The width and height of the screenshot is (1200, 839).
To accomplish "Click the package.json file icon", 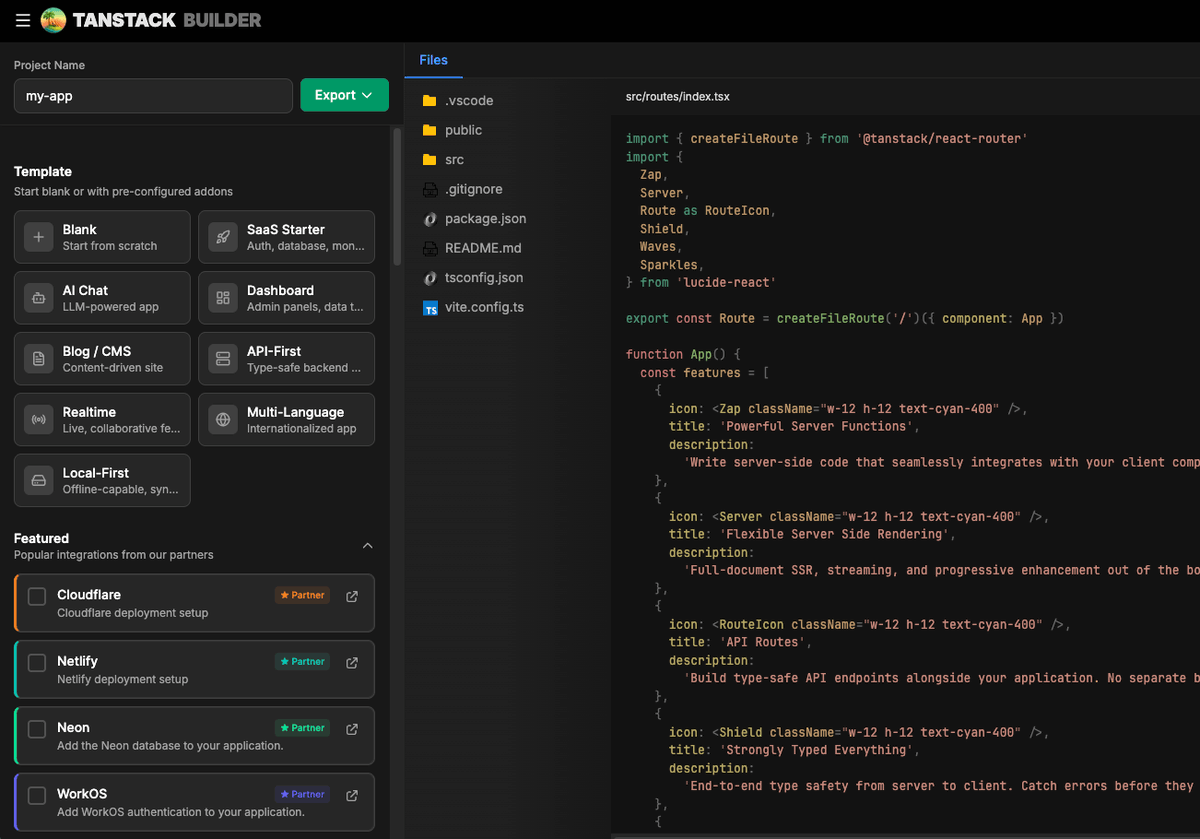I will (430, 219).
